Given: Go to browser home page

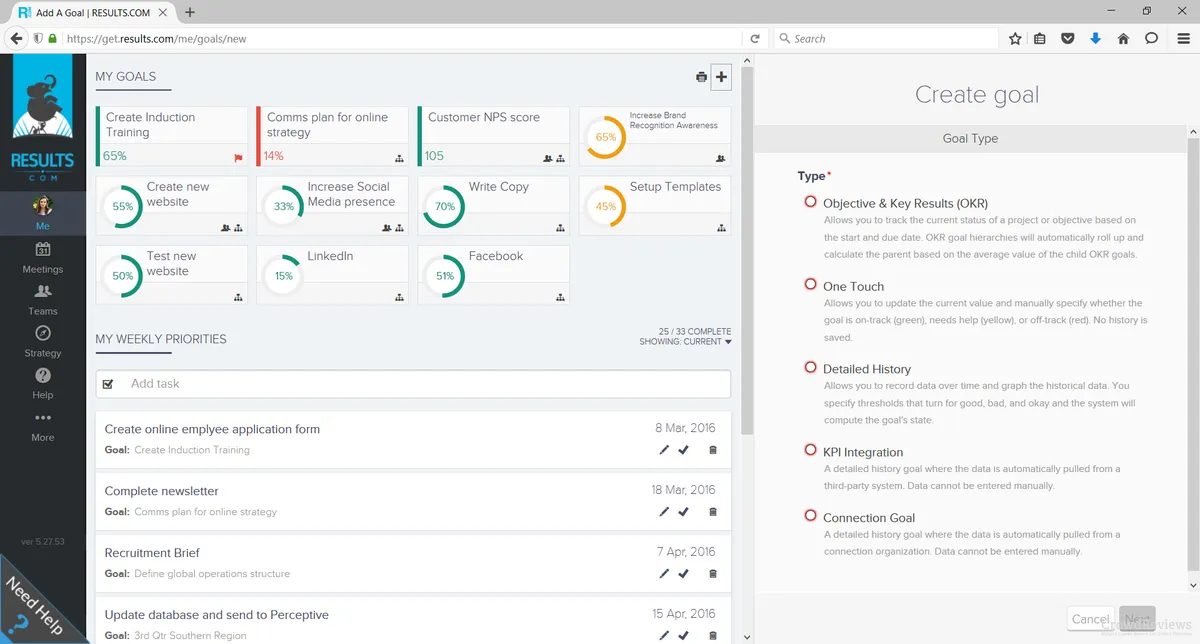Looking at the screenshot, I should tap(1123, 39).
